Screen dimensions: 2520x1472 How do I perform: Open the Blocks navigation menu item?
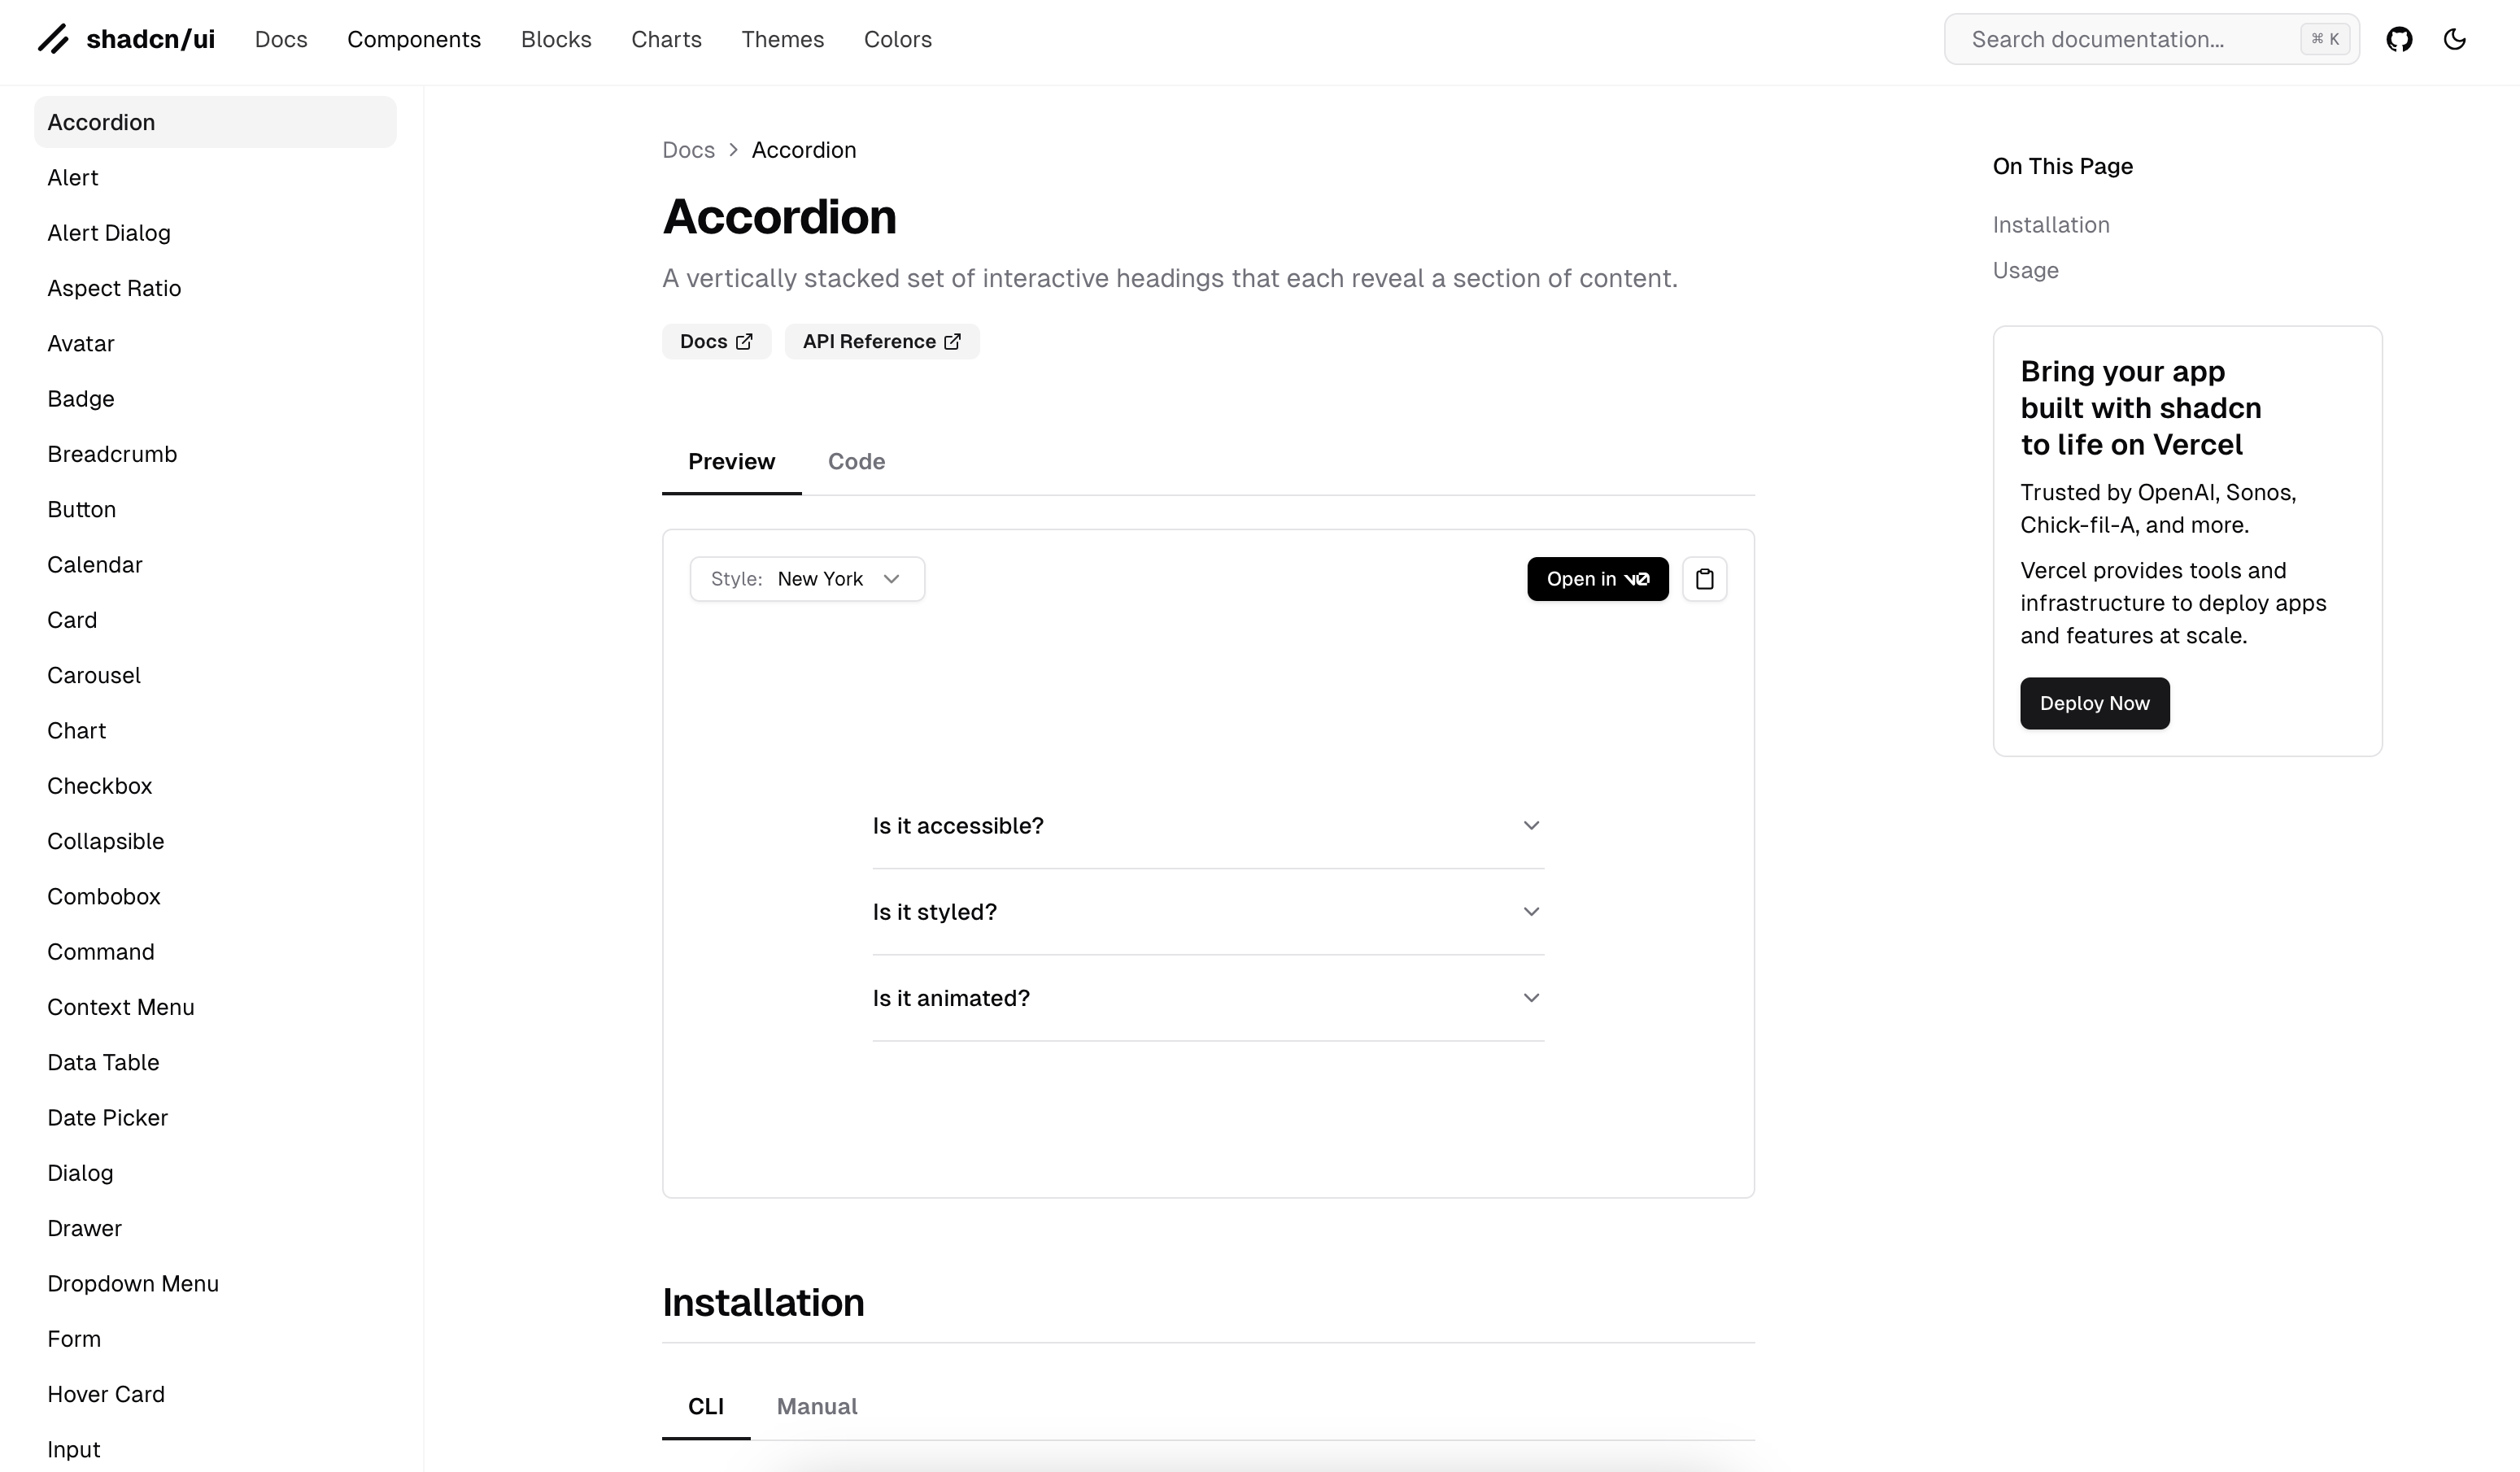tap(556, 39)
